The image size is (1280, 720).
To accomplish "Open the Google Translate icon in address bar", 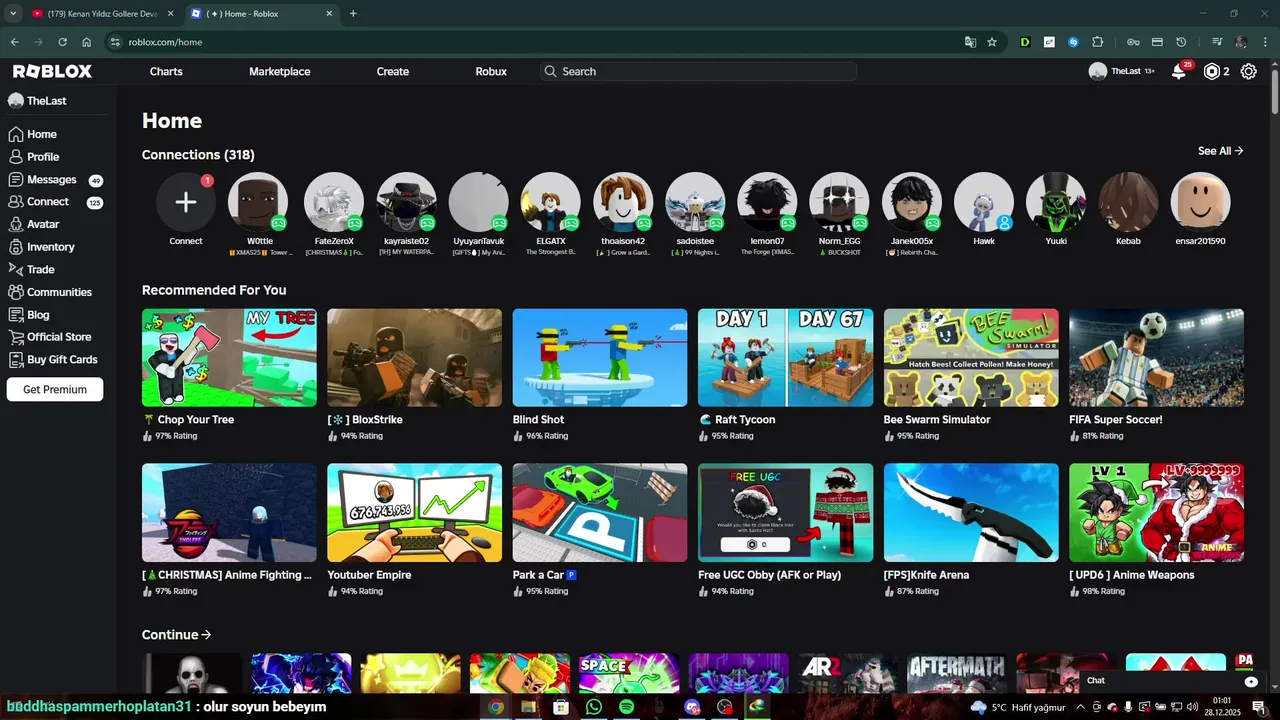I will point(970,42).
